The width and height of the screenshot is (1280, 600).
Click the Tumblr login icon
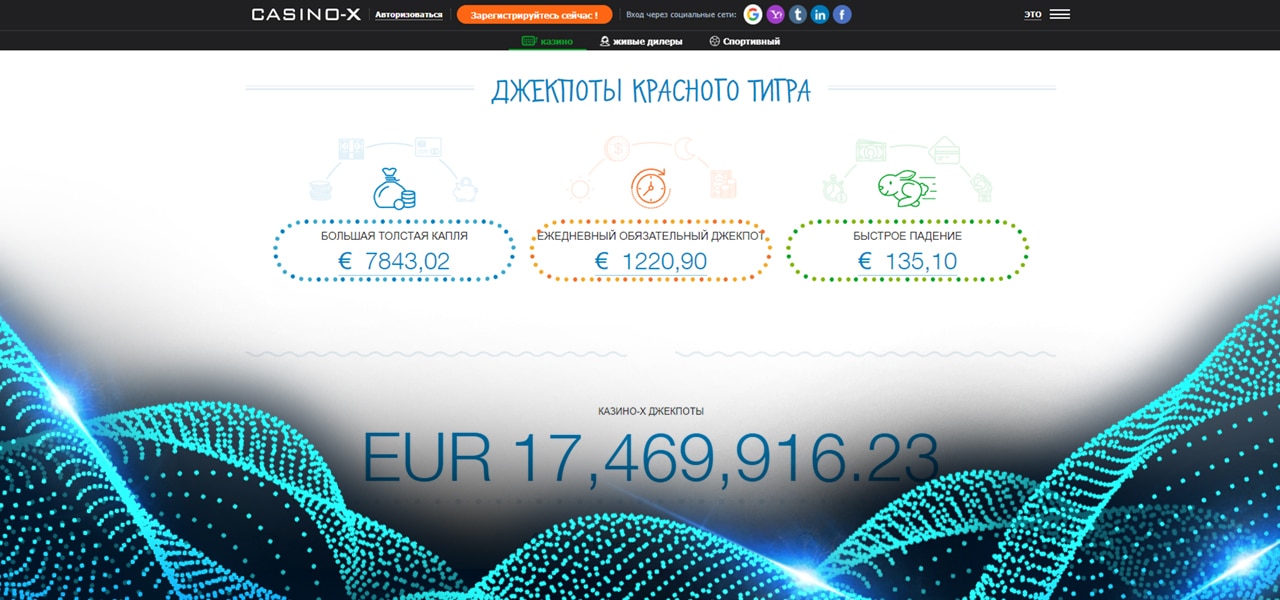tap(797, 14)
